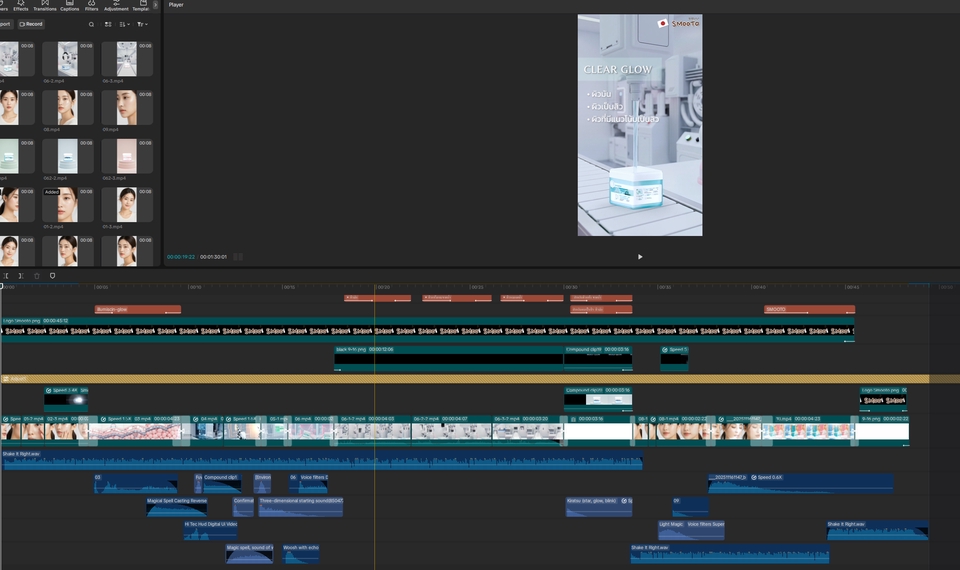This screenshot has height=570, width=960.
Task: Click the Player panel title
Action: [176, 5]
